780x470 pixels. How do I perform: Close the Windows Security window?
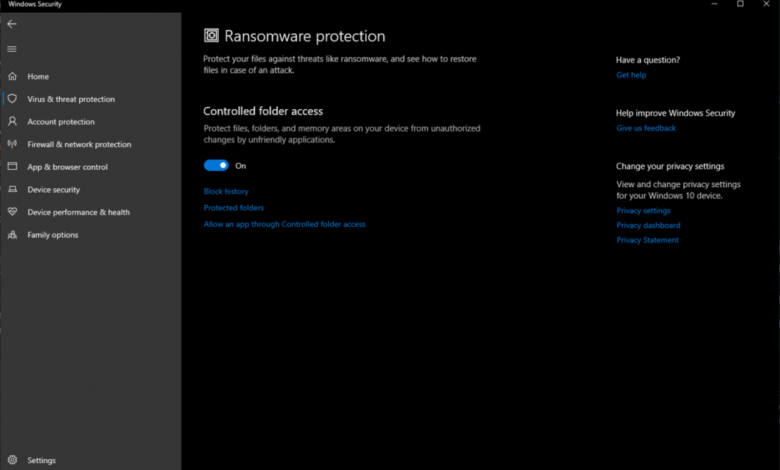[x=766, y=4]
